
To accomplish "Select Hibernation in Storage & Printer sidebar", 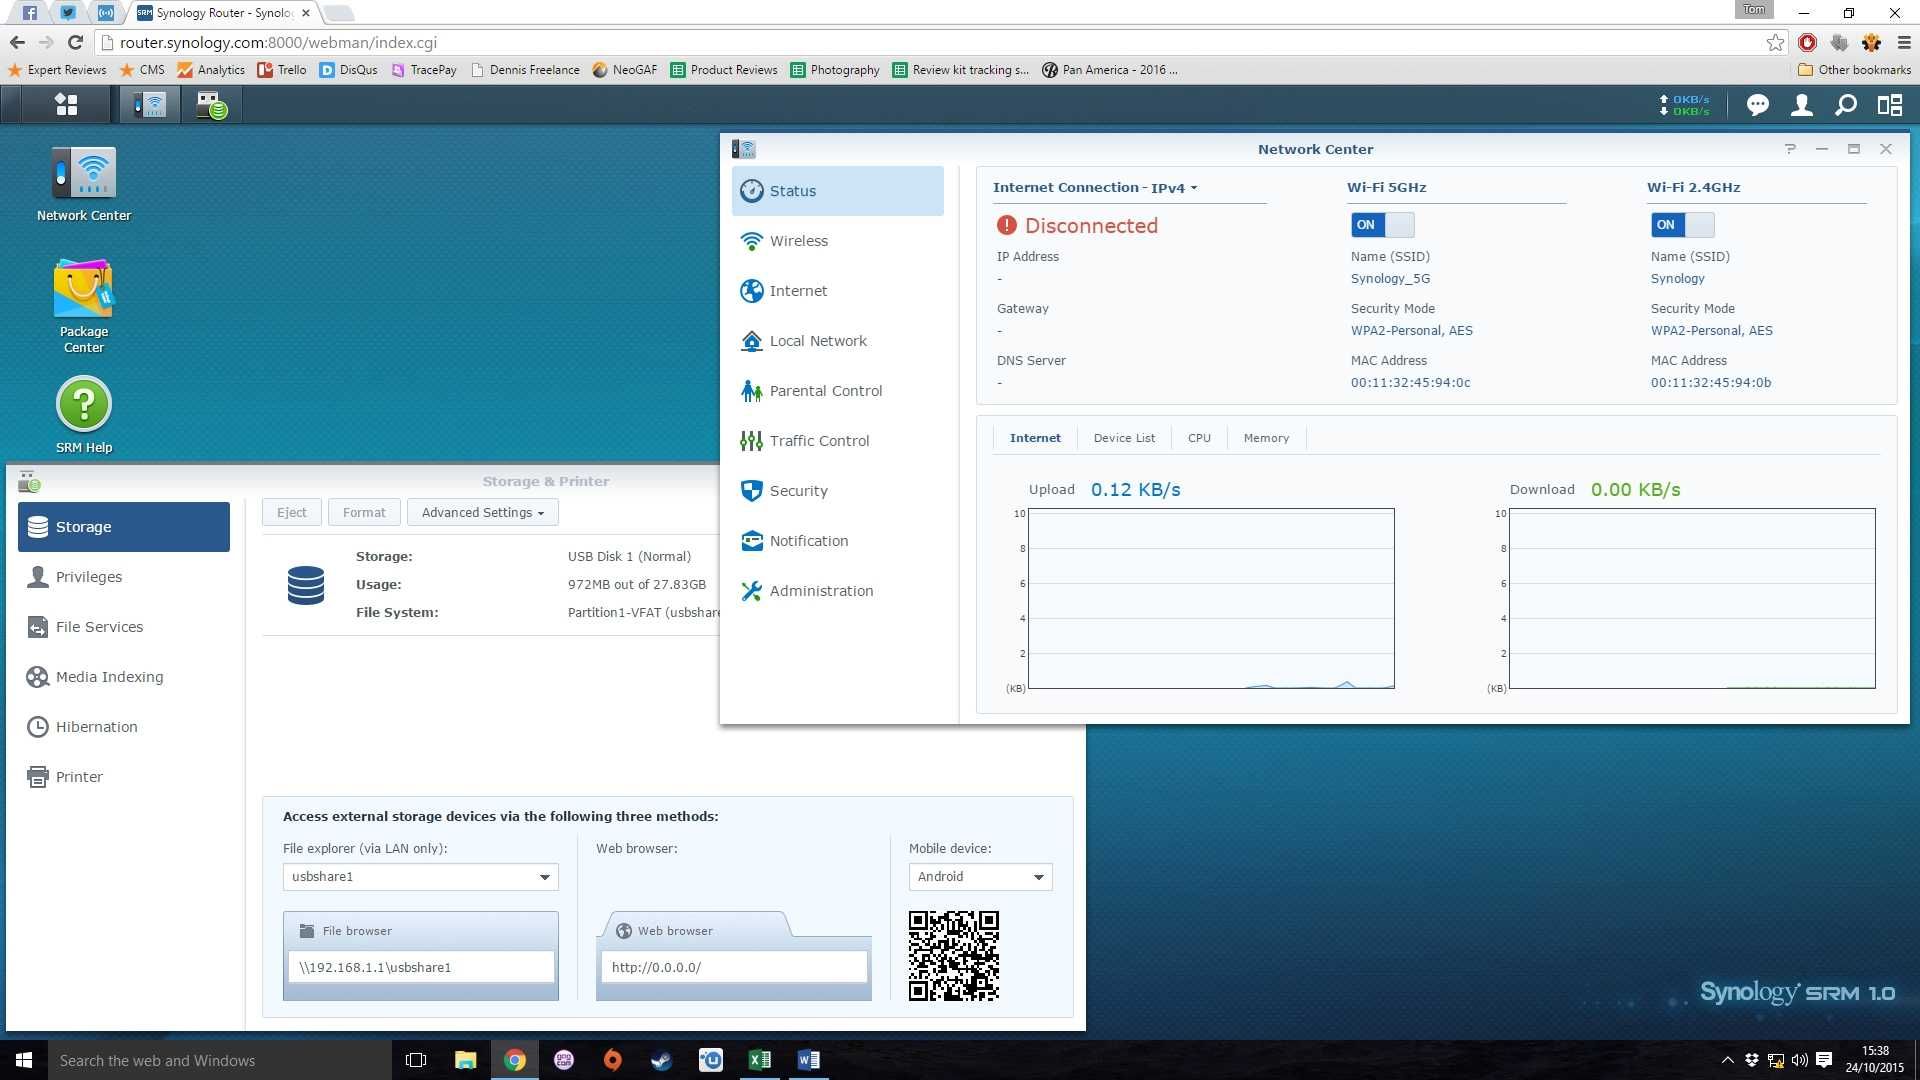I will [124, 727].
